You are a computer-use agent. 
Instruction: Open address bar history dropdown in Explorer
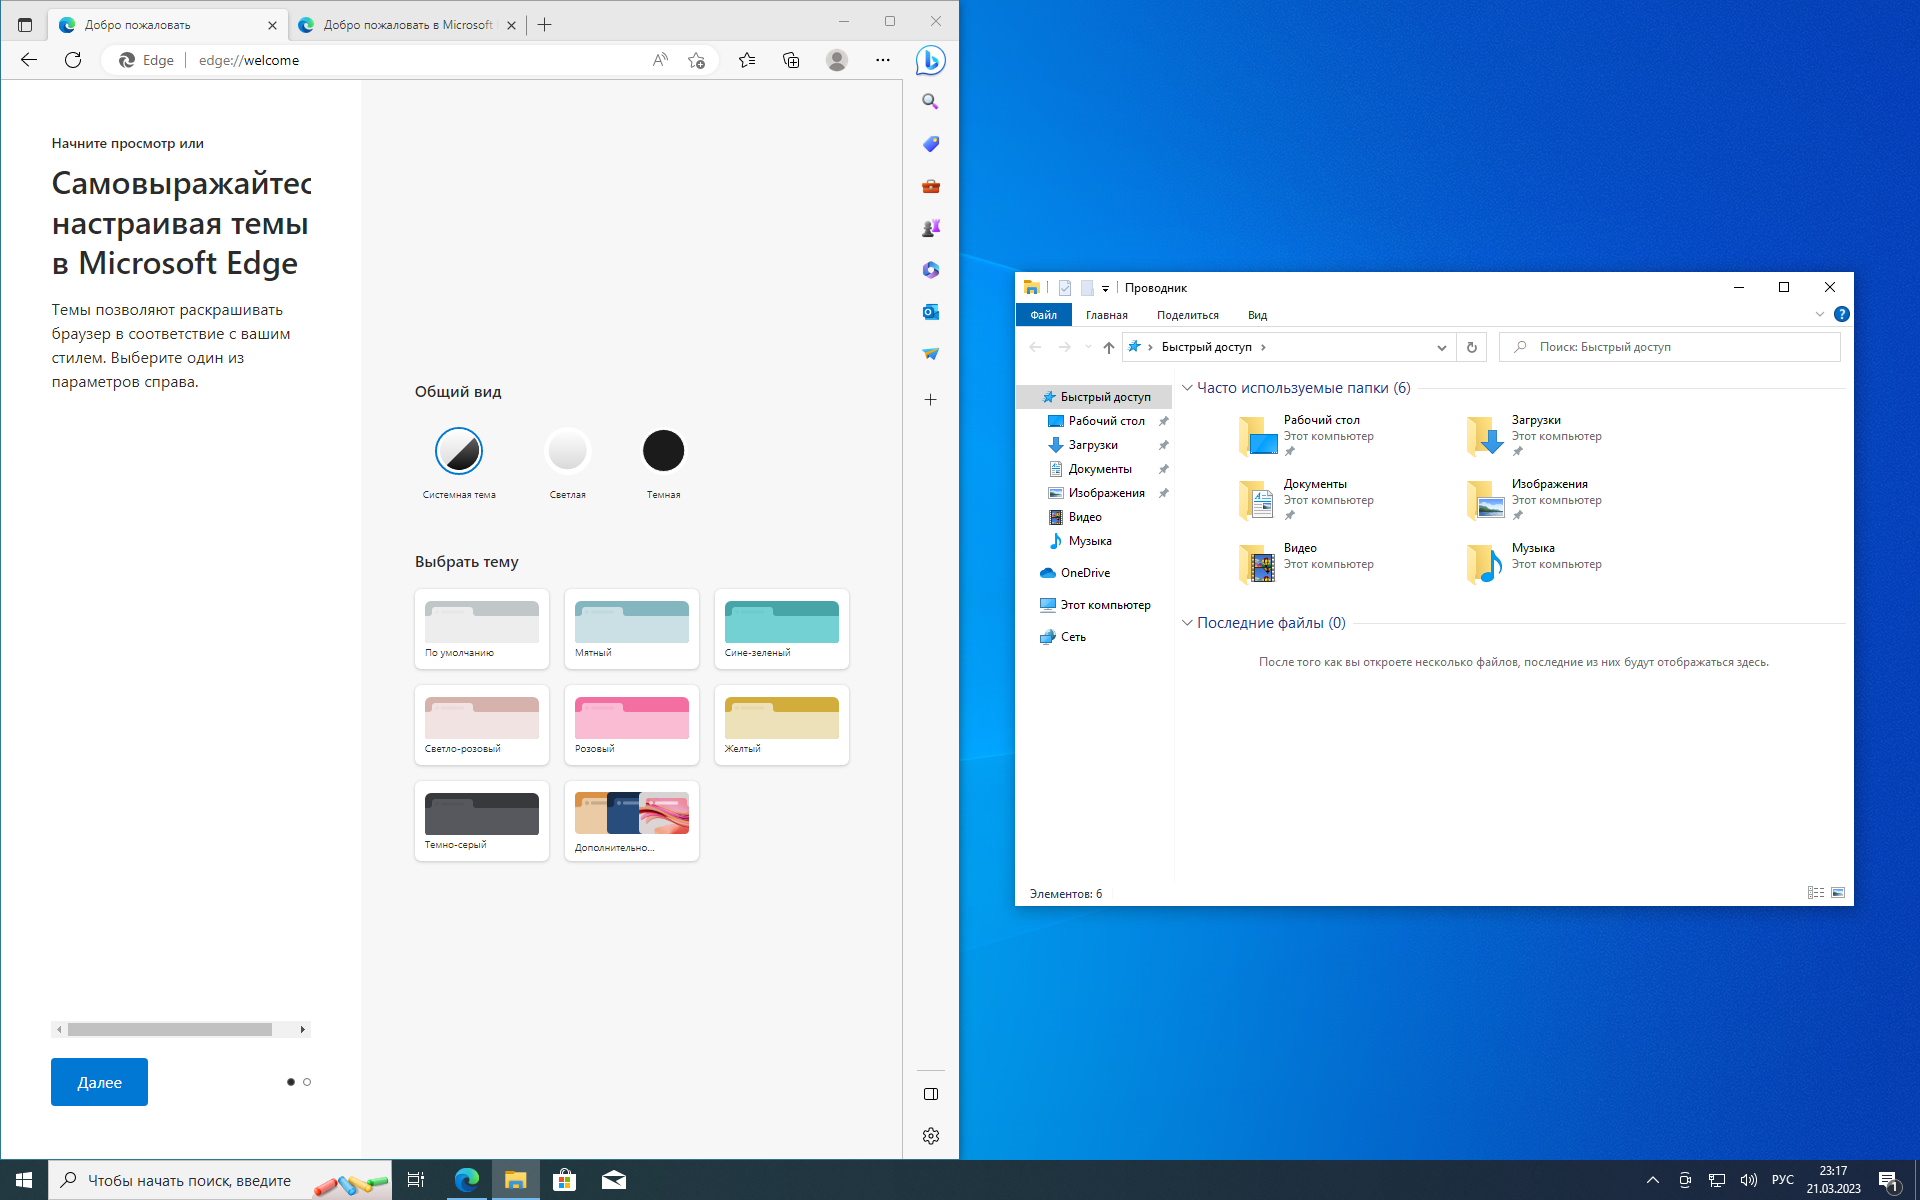click(1441, 347)
